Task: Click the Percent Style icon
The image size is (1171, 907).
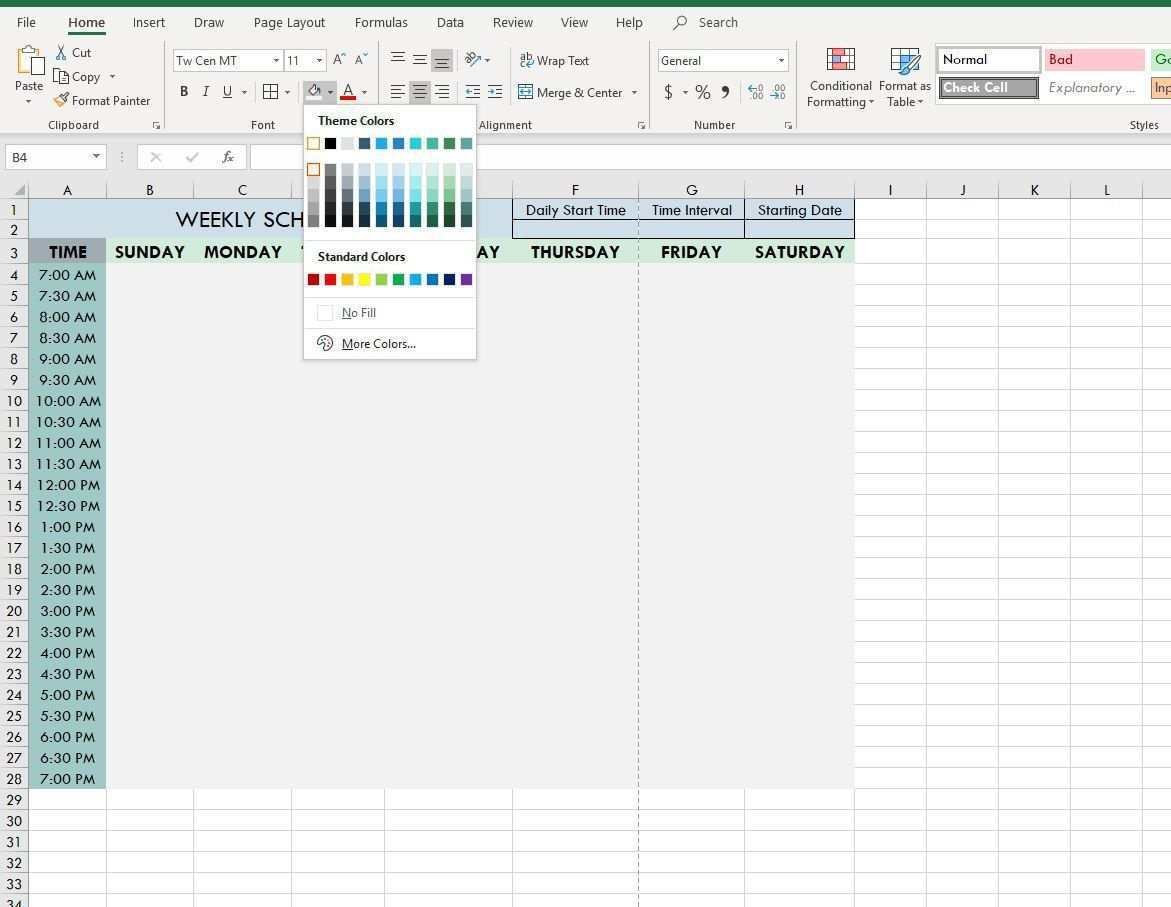Action: click(703, 93)
